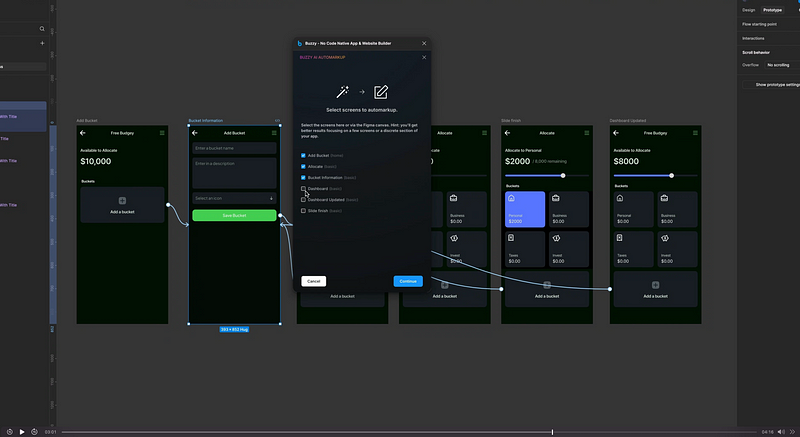Dismiss the Buzzy AI Automarkup panel with its X
Viewport: 800px width, 437px height.
424,57
